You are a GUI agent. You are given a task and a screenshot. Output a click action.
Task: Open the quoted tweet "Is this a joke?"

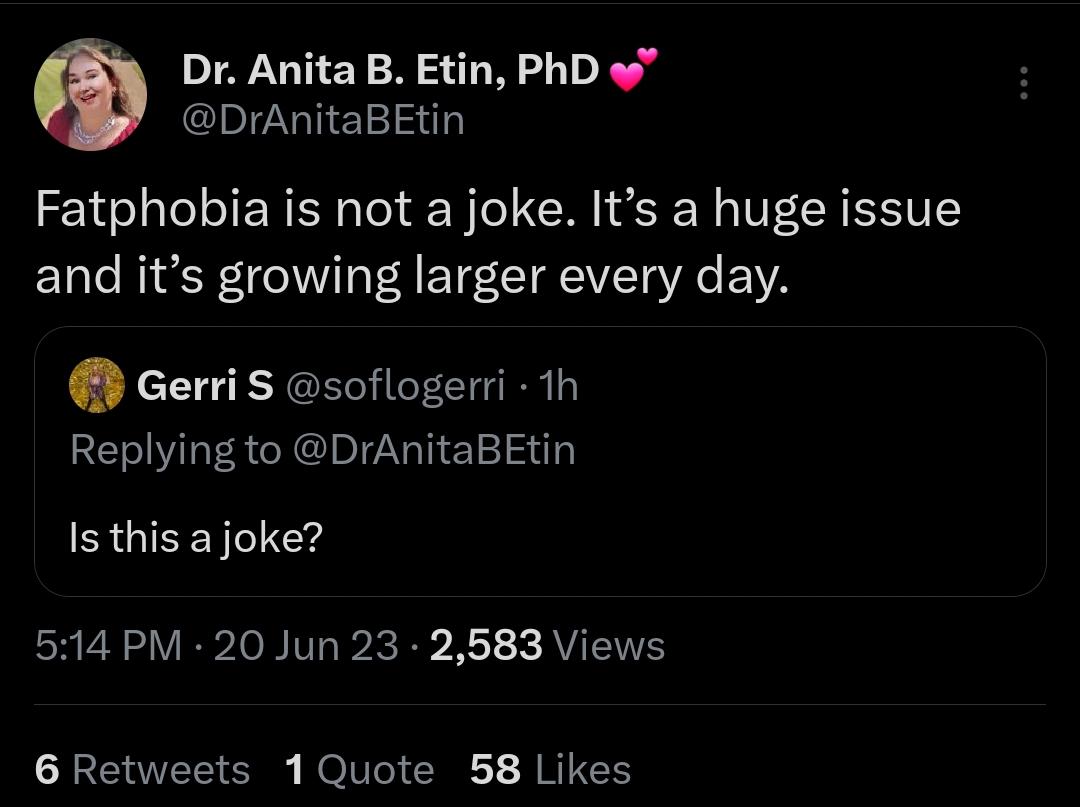195,538
